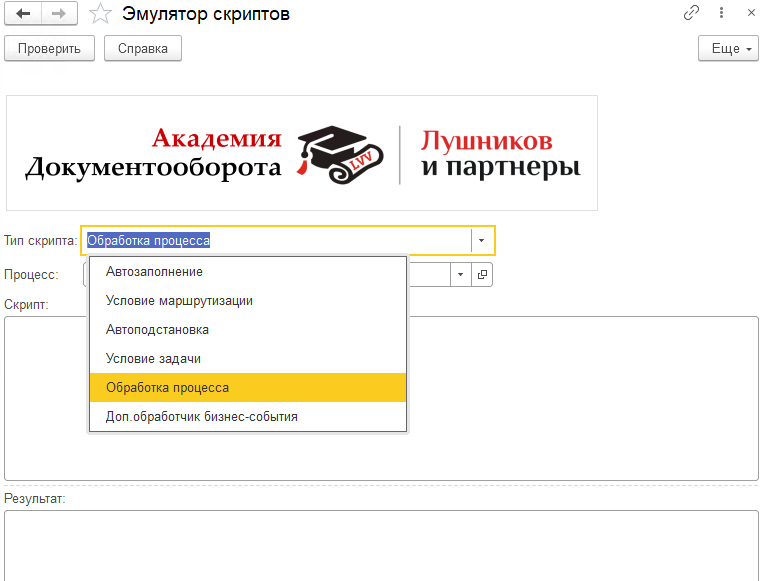
Task: Pick Автоподстановка in the dropdown list
Action: click(248, 329)
